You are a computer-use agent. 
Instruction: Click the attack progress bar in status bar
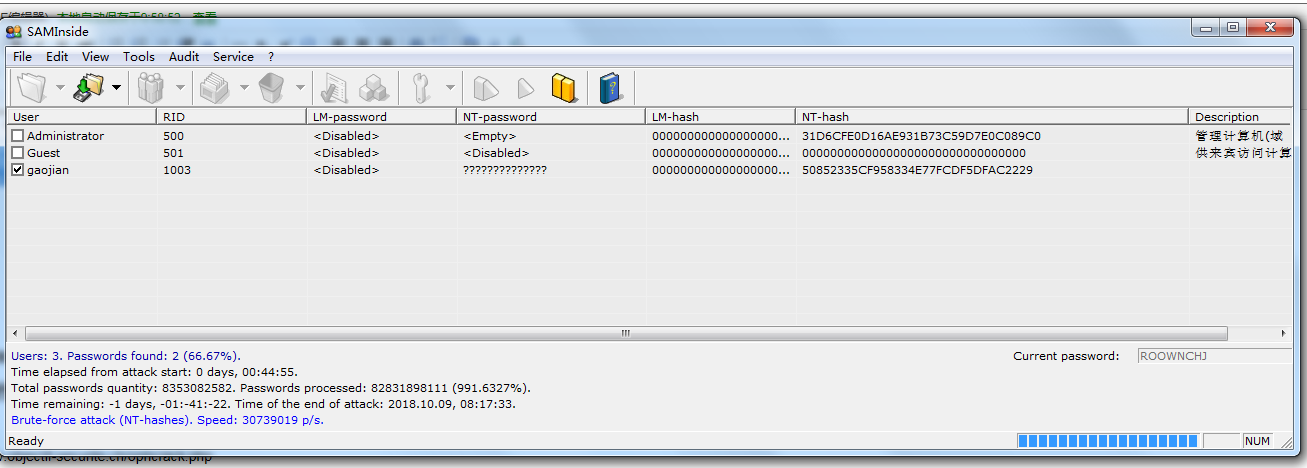(x=1108, y=441)
